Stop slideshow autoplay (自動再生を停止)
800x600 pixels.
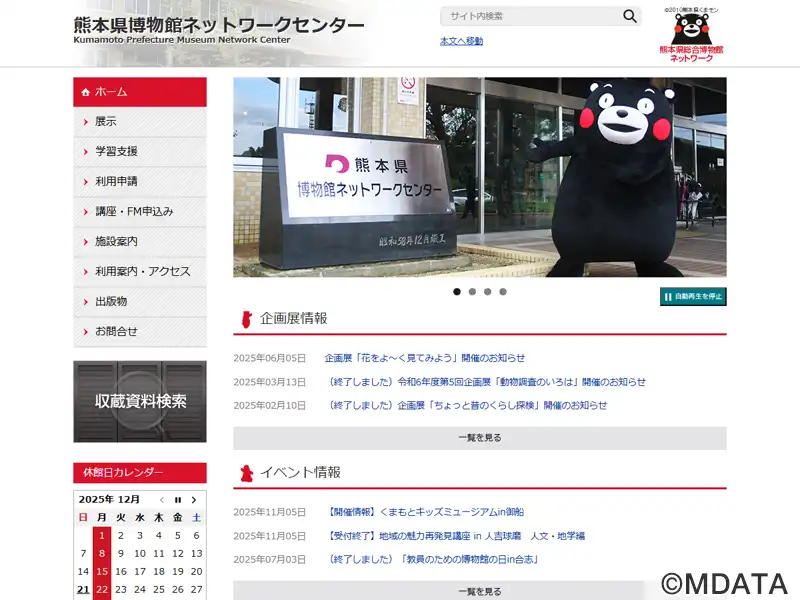pyautogui.click(x=693, y=297)
